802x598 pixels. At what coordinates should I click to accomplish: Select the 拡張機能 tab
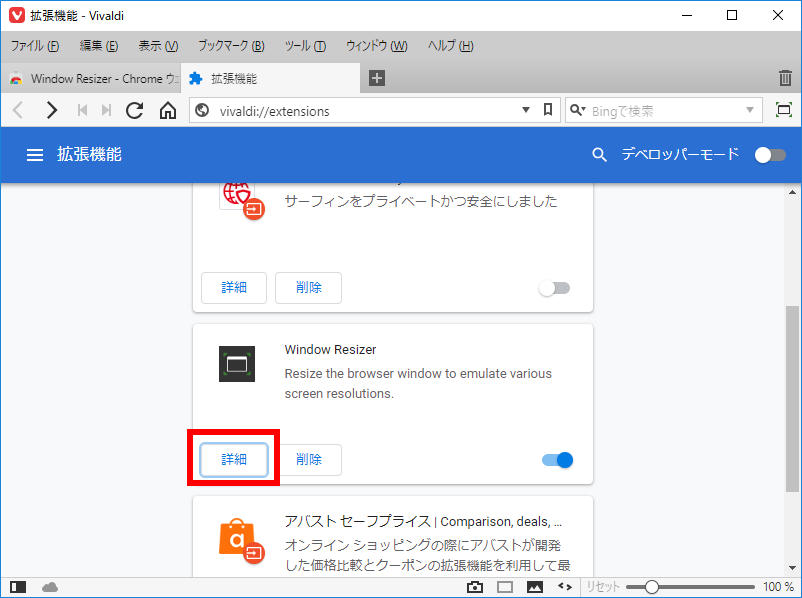coord(270,78)
